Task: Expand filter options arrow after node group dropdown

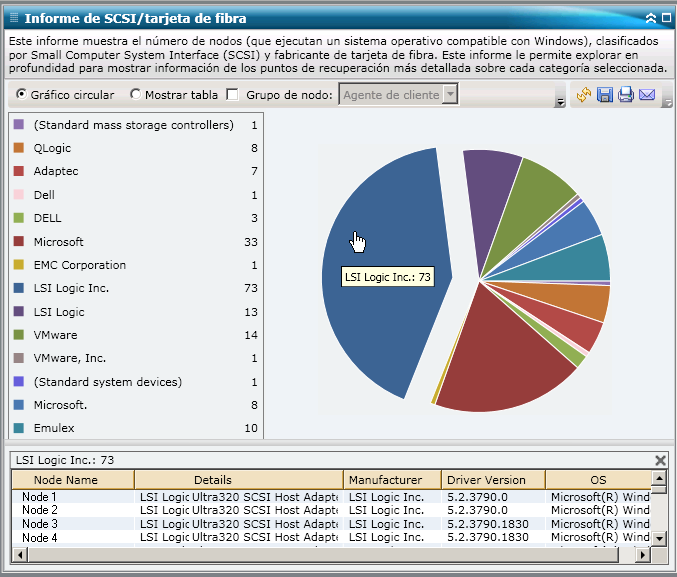Action: click(x=559, y=102)
